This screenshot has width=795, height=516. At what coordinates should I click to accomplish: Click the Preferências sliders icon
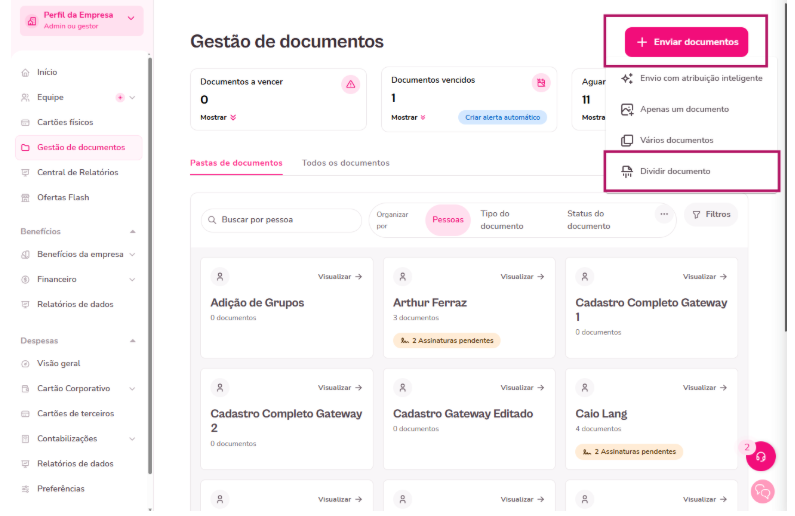coord(25,489)
